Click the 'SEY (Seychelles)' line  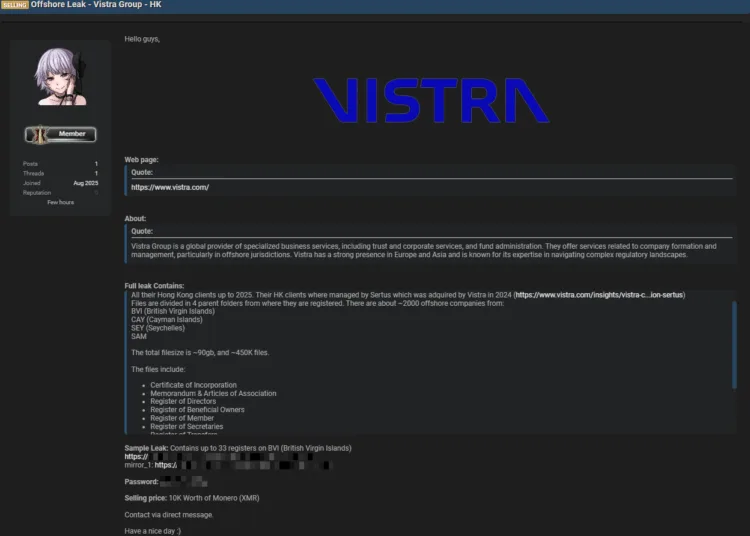[158, 328]
